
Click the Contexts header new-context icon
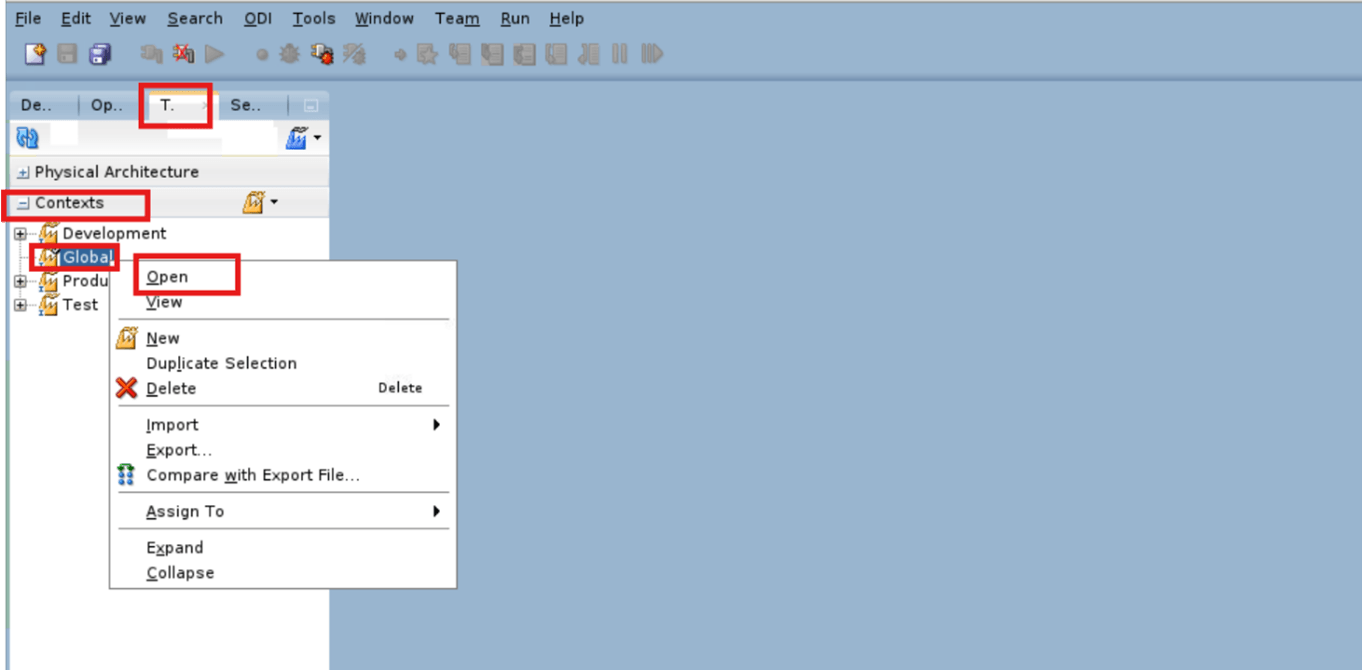253,203
